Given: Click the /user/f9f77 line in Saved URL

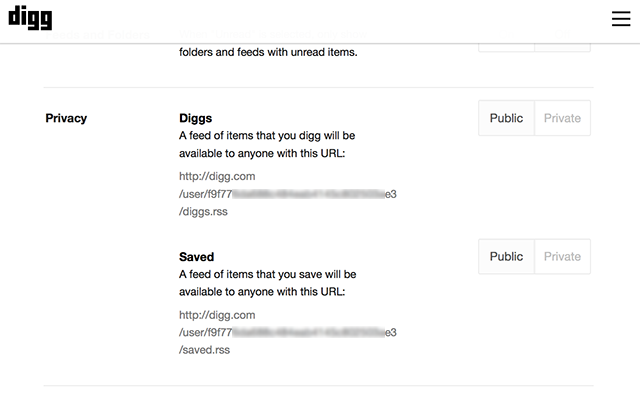Looking at the screenshot, I should 288,332.
